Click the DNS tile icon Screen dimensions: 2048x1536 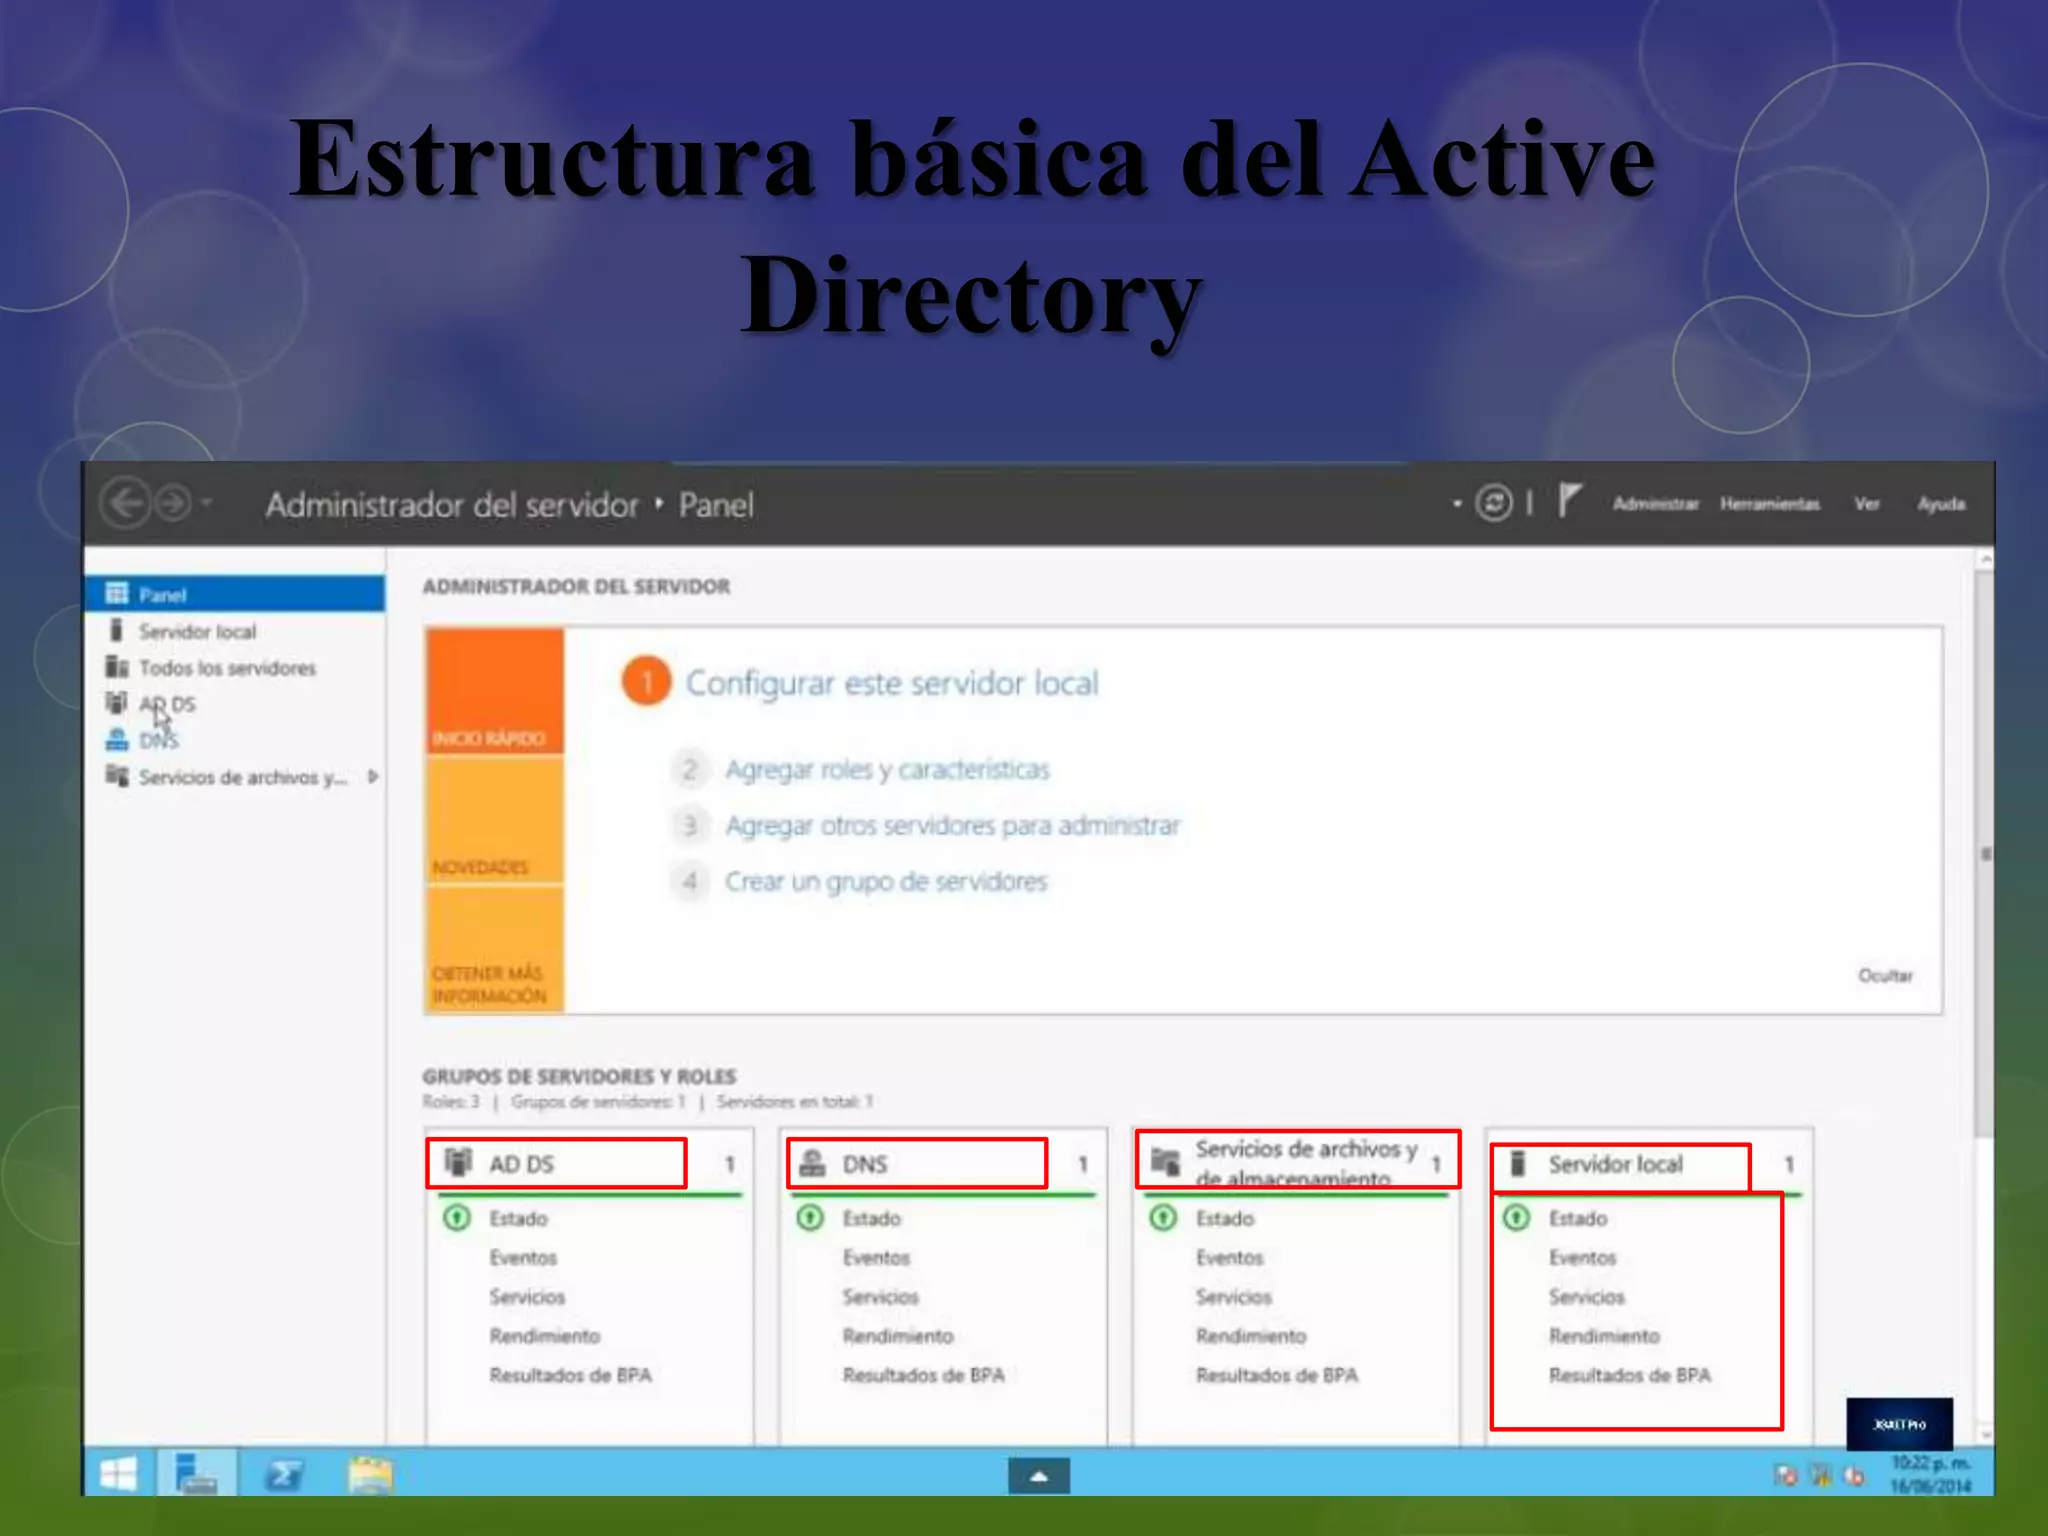[x=812, y=1162]
